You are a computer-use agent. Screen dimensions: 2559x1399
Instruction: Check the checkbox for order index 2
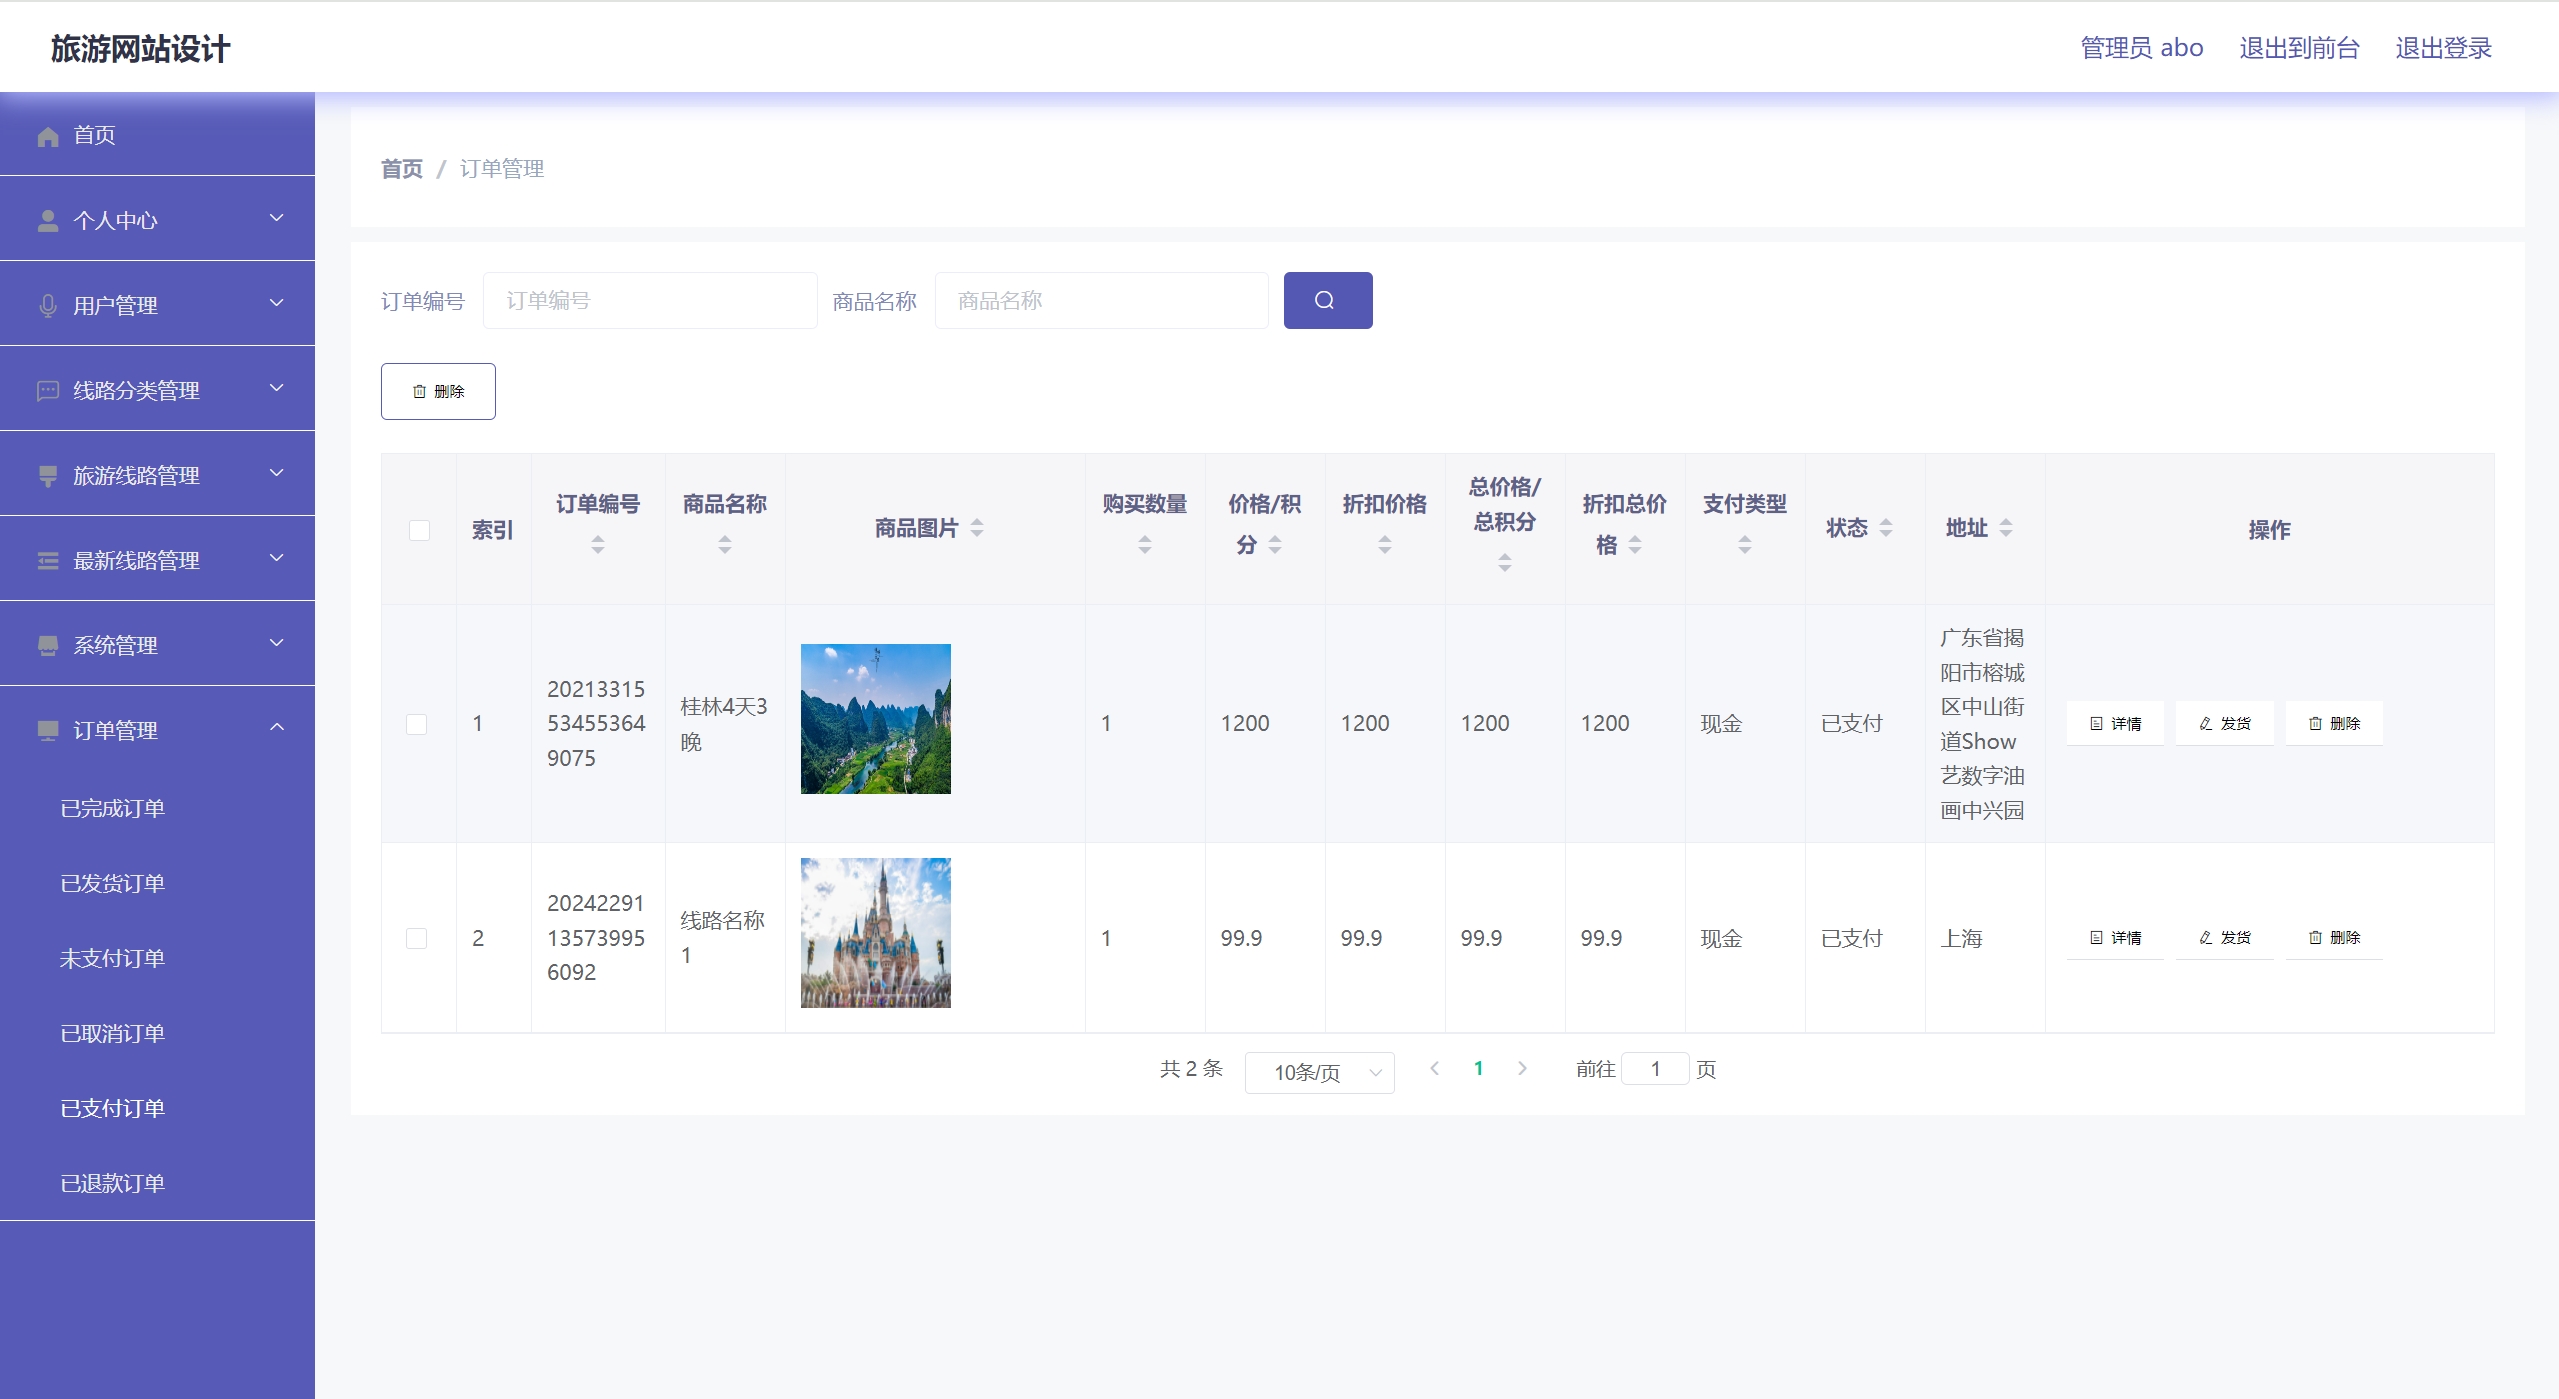click(417, 938)
